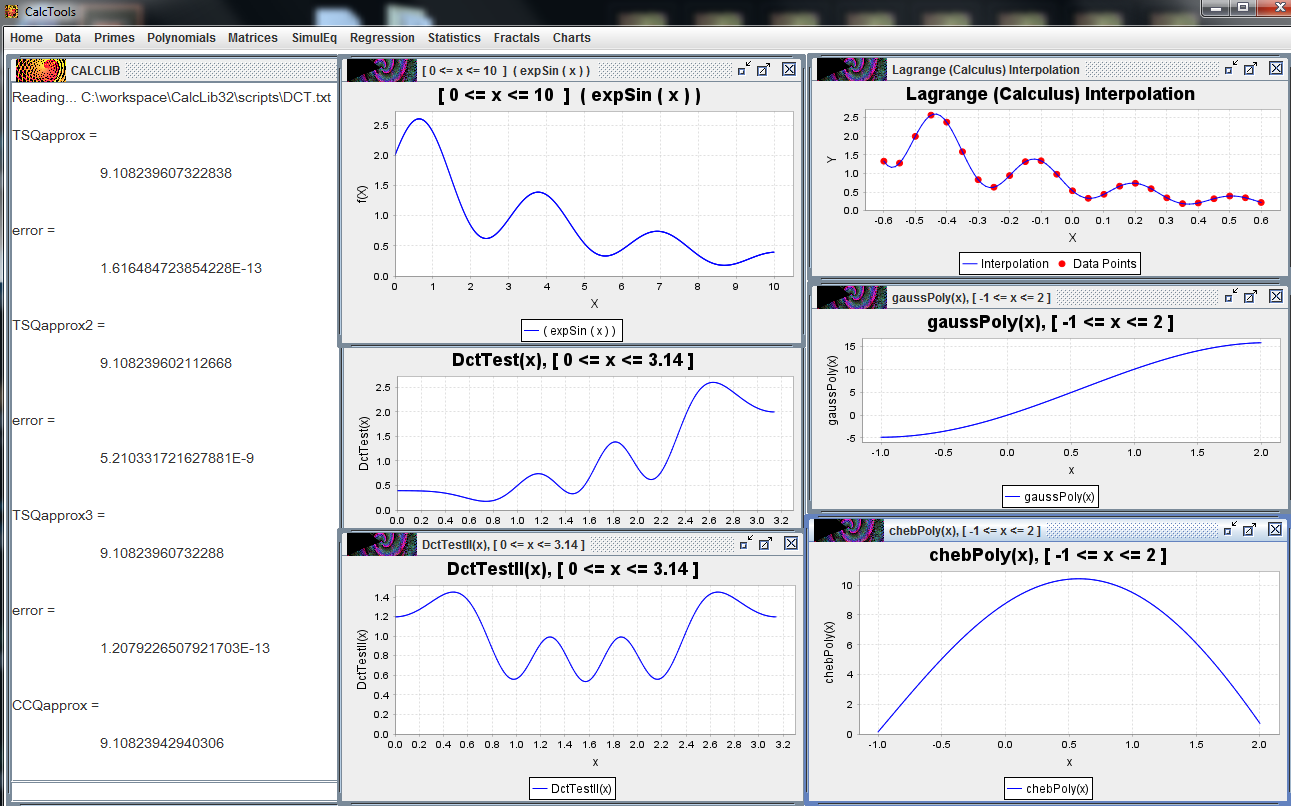1291x806 pixels.
Task: Select the CALCLIB frame title bar
Action: coord(175,70)
